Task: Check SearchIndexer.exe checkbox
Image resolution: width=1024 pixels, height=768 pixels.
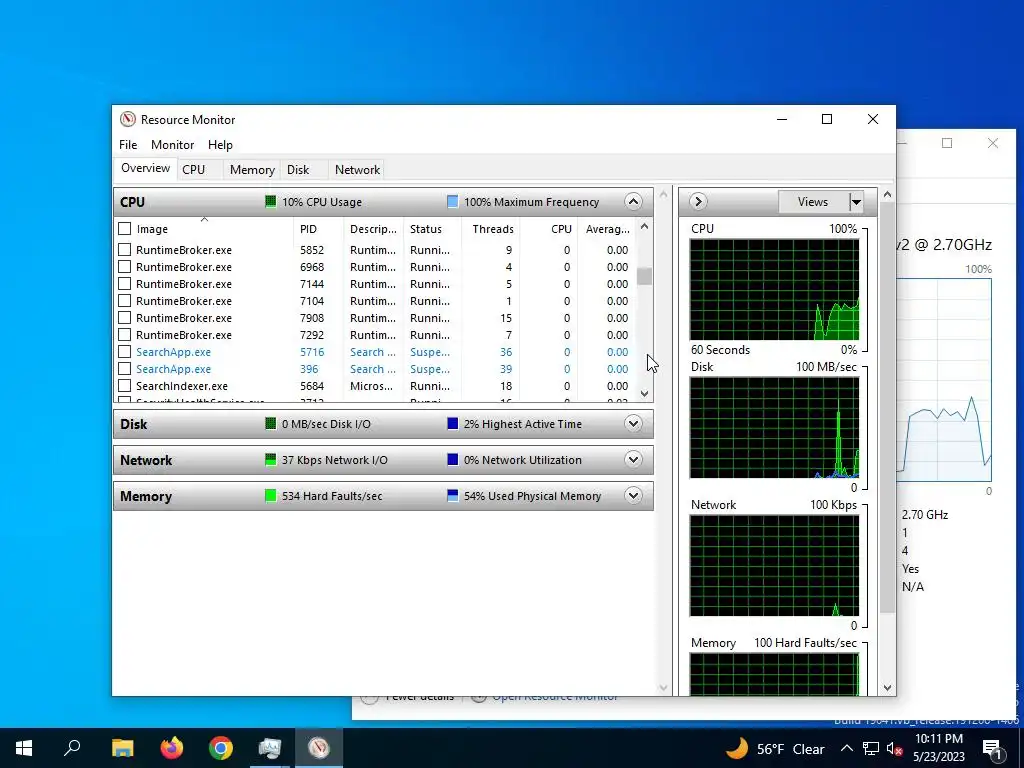Action: 125,385
